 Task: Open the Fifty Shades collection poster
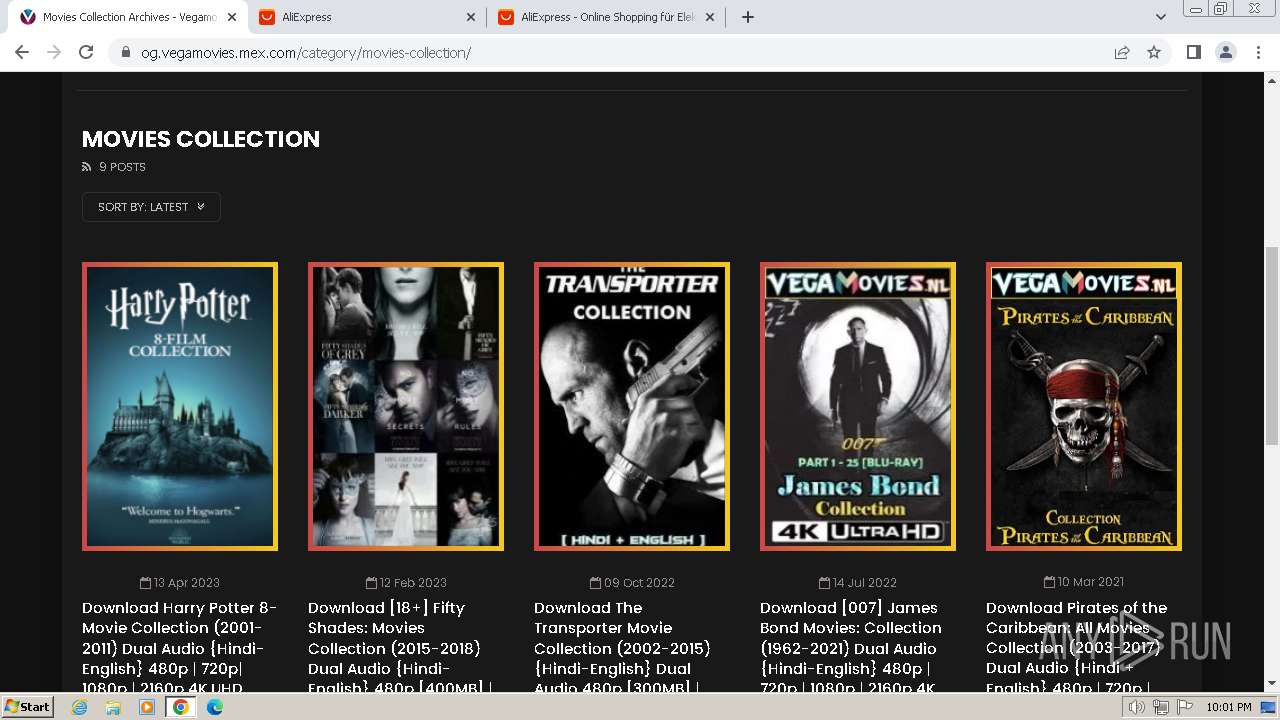tap(406, 406)
